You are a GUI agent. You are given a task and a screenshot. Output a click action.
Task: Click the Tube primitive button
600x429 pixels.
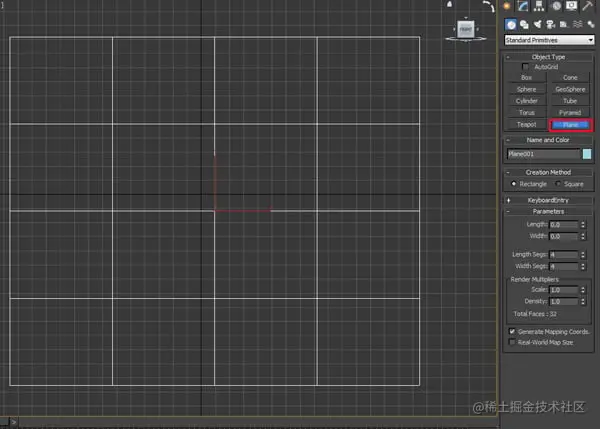point(570,101)
